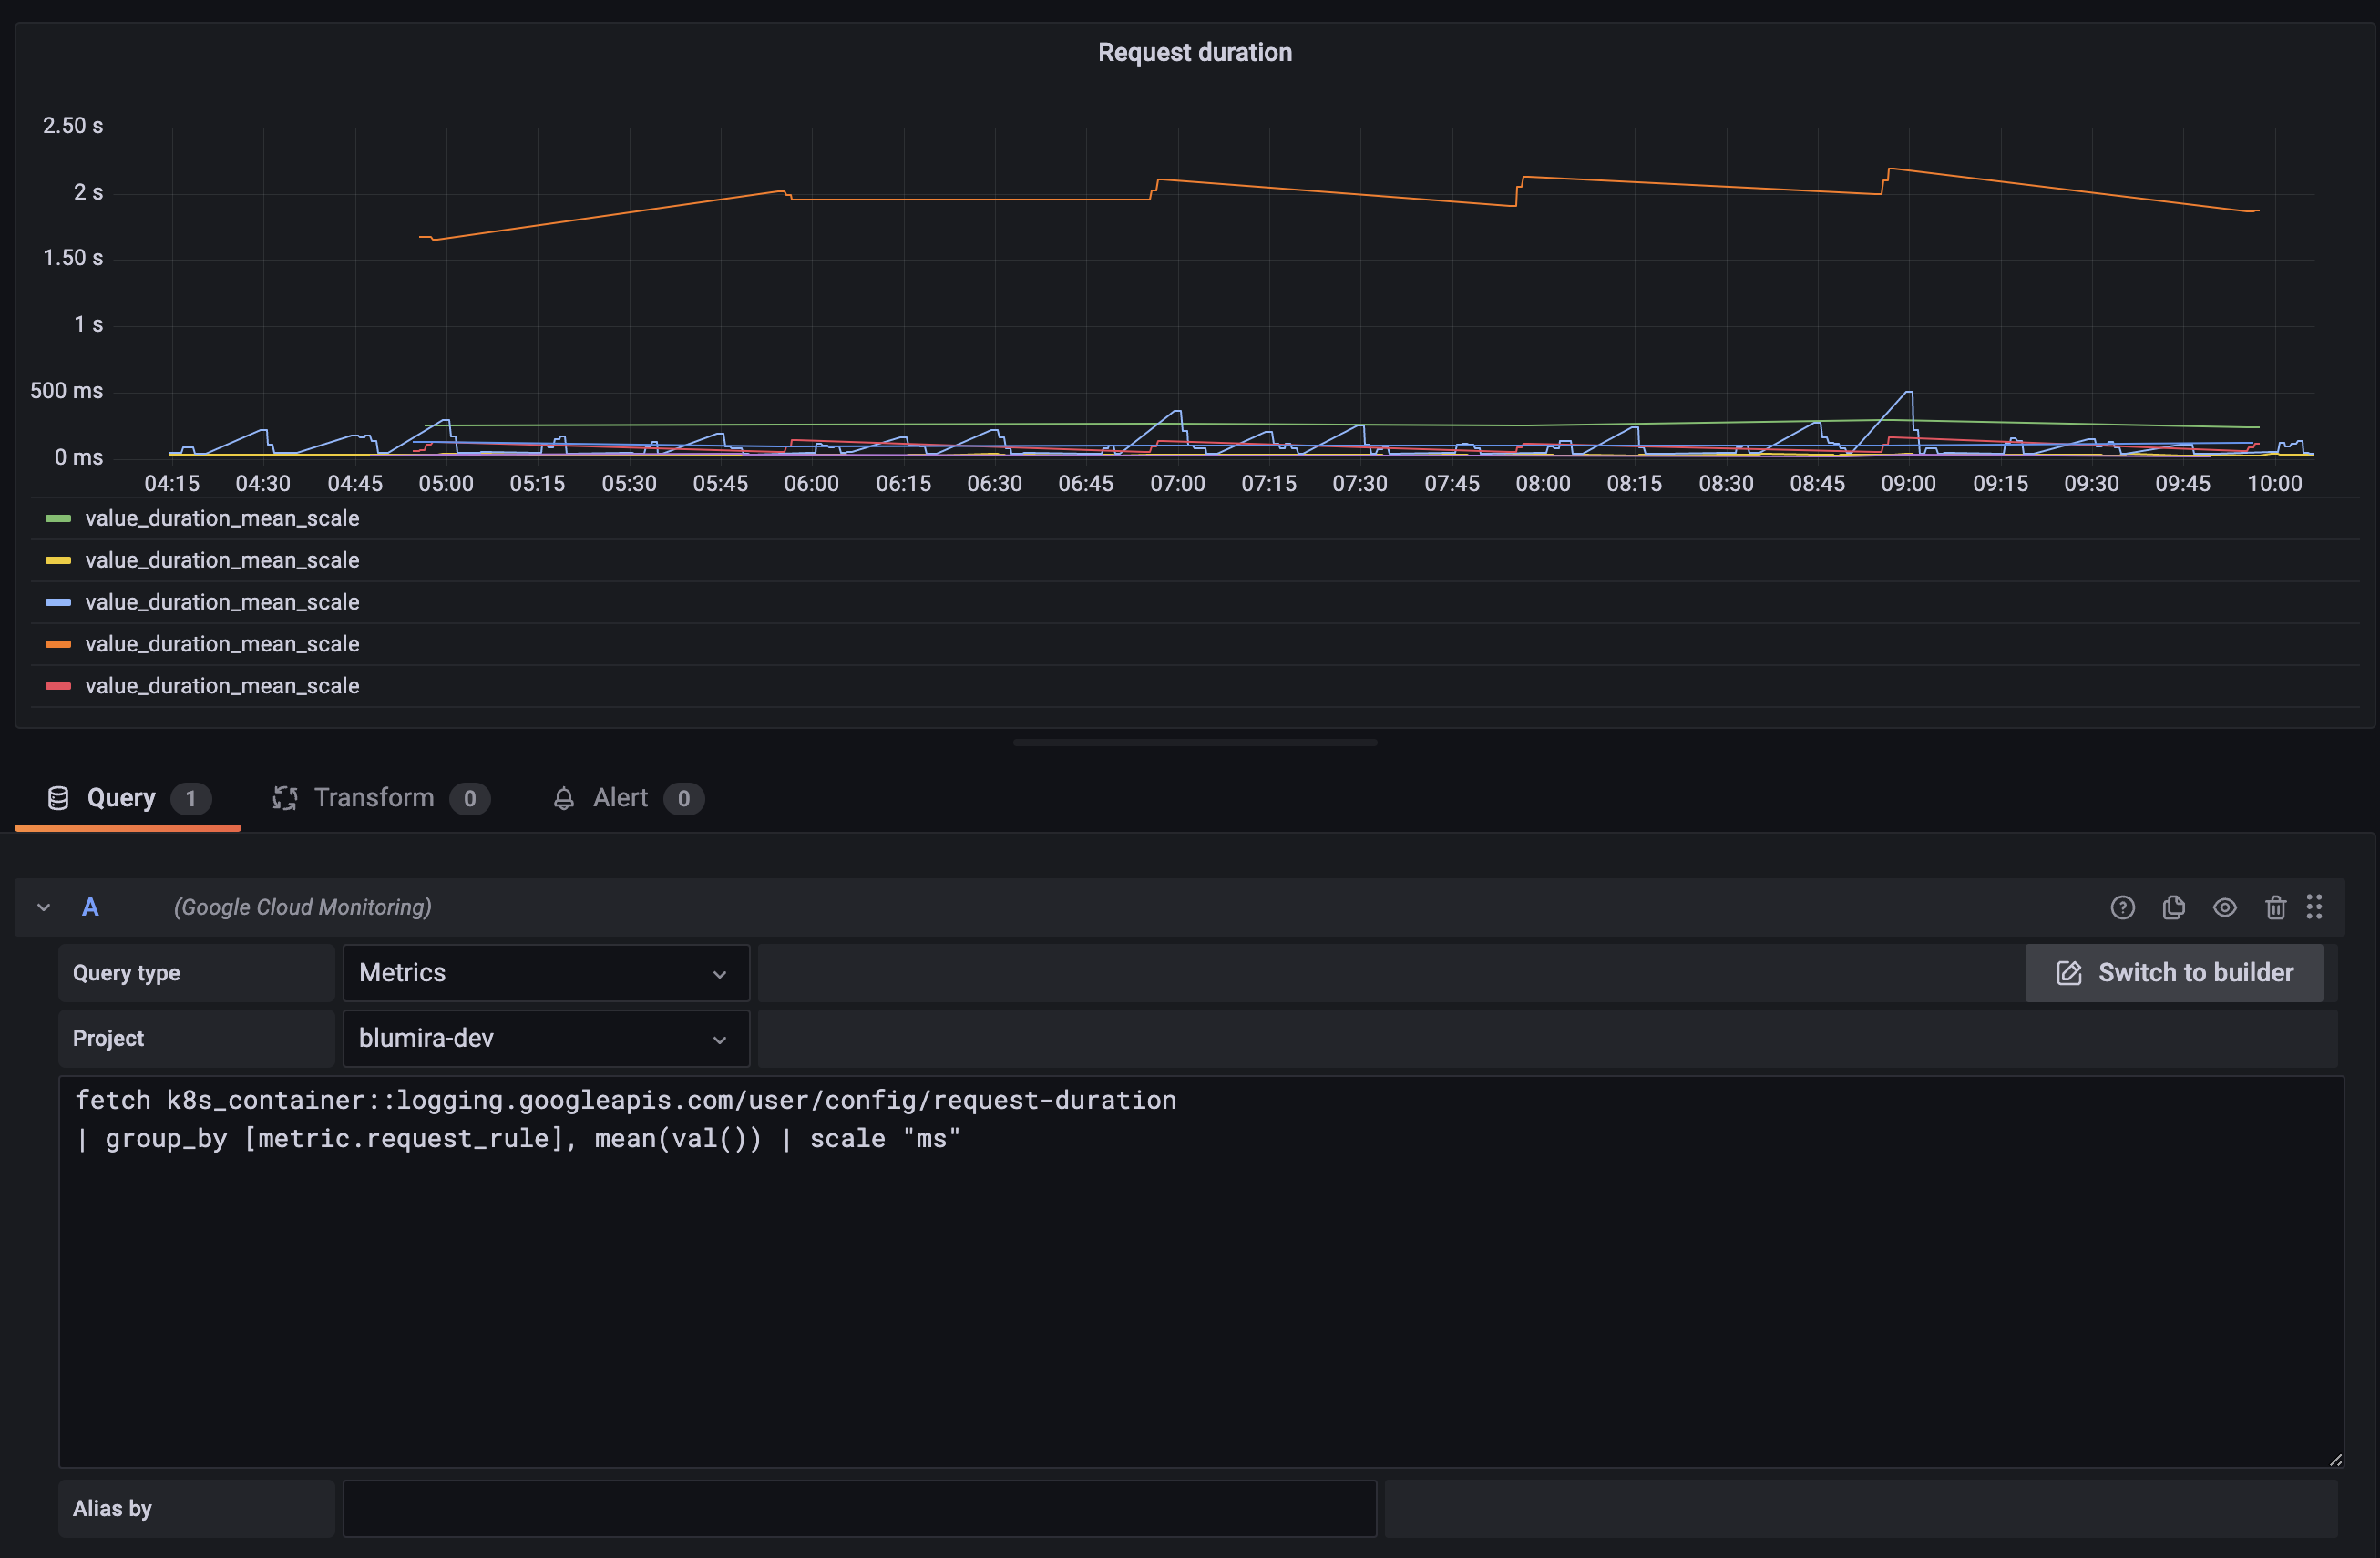Image resolution: width=2380 pixels, height=1558 pixels.
Task: Click the transform arrows icon beside Transform
Action: coord(285,797)
